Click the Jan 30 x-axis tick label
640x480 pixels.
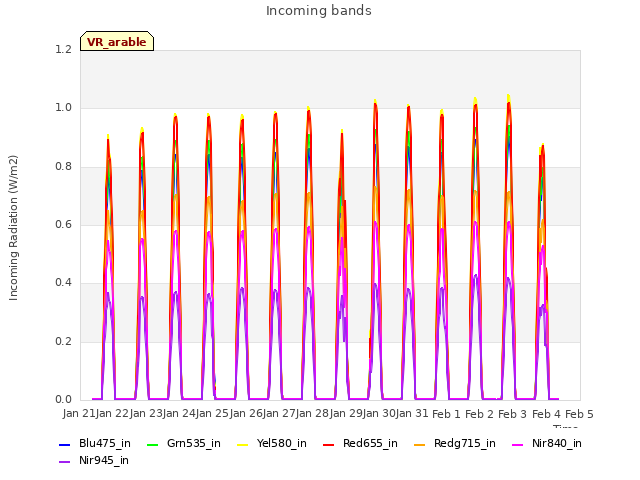(379, 414)
